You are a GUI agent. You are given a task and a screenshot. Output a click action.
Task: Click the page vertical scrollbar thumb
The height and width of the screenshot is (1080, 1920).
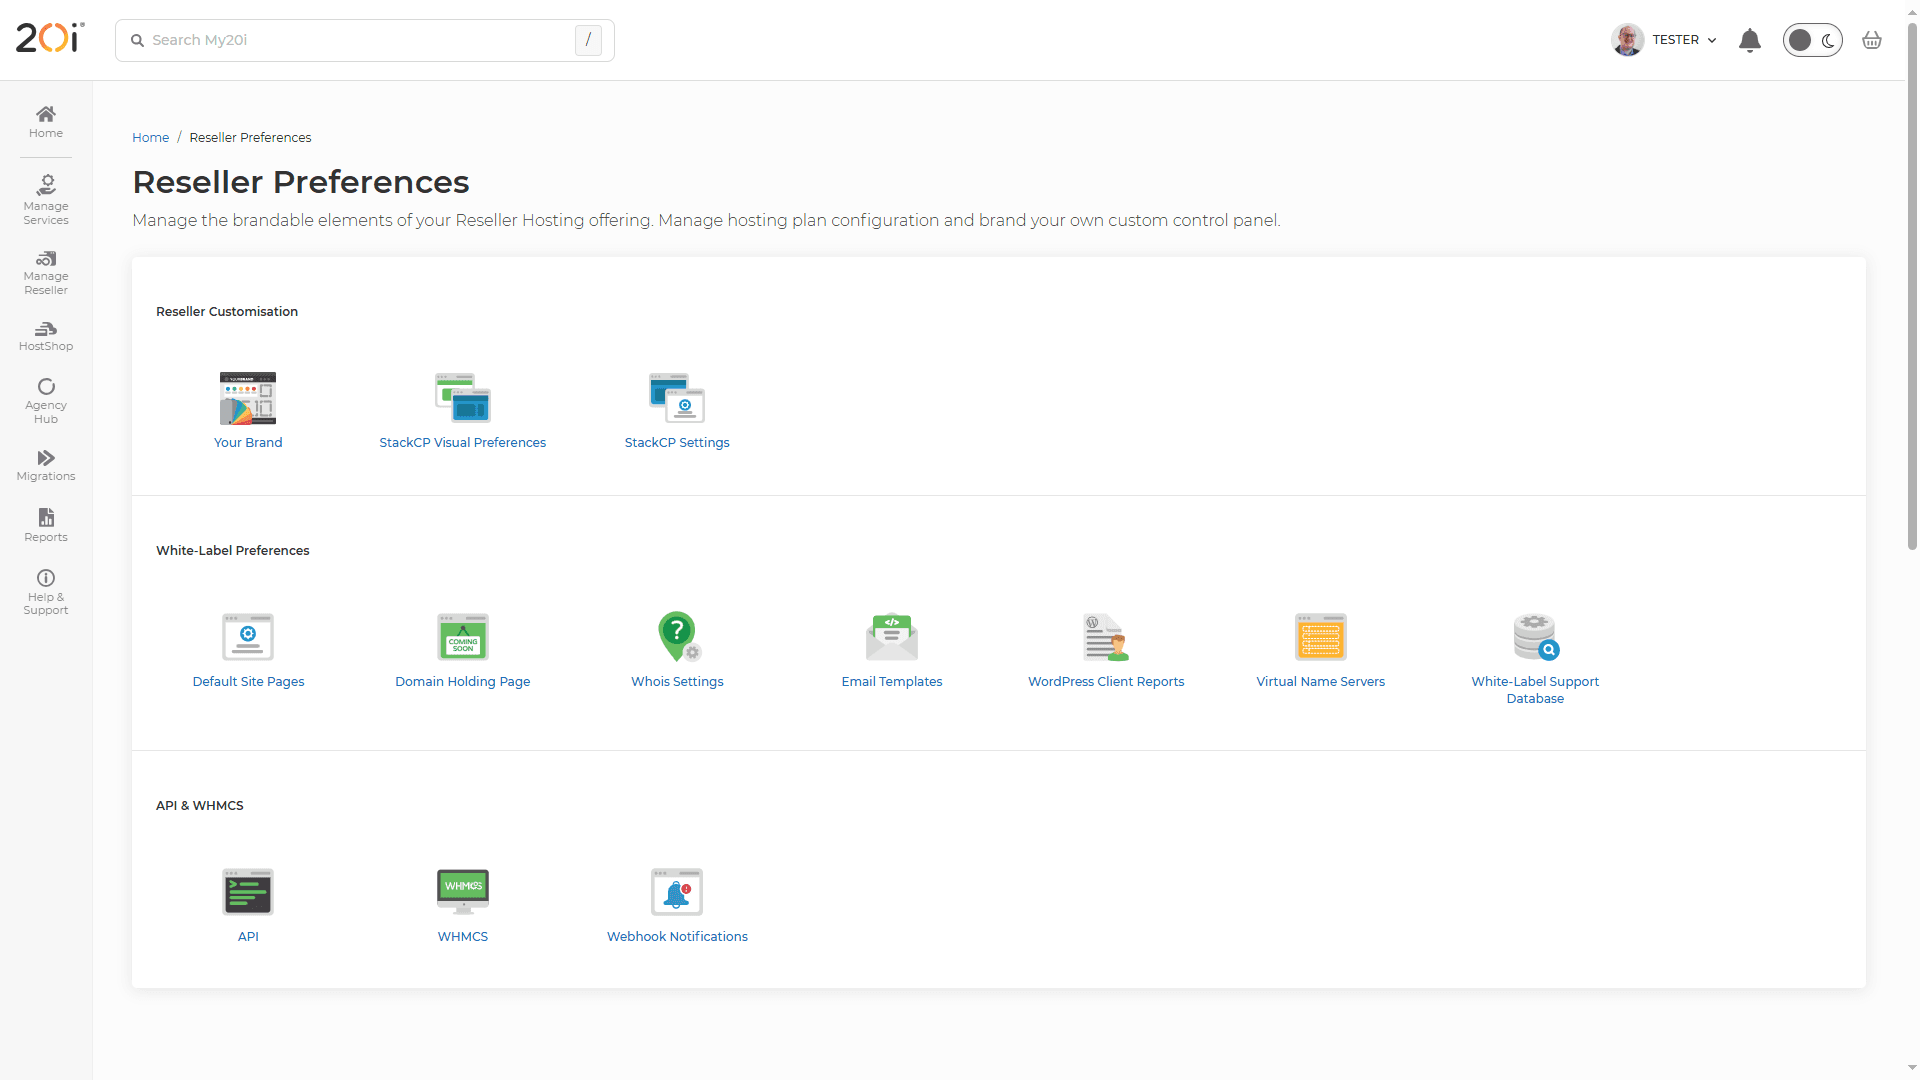pos(1912,285)
